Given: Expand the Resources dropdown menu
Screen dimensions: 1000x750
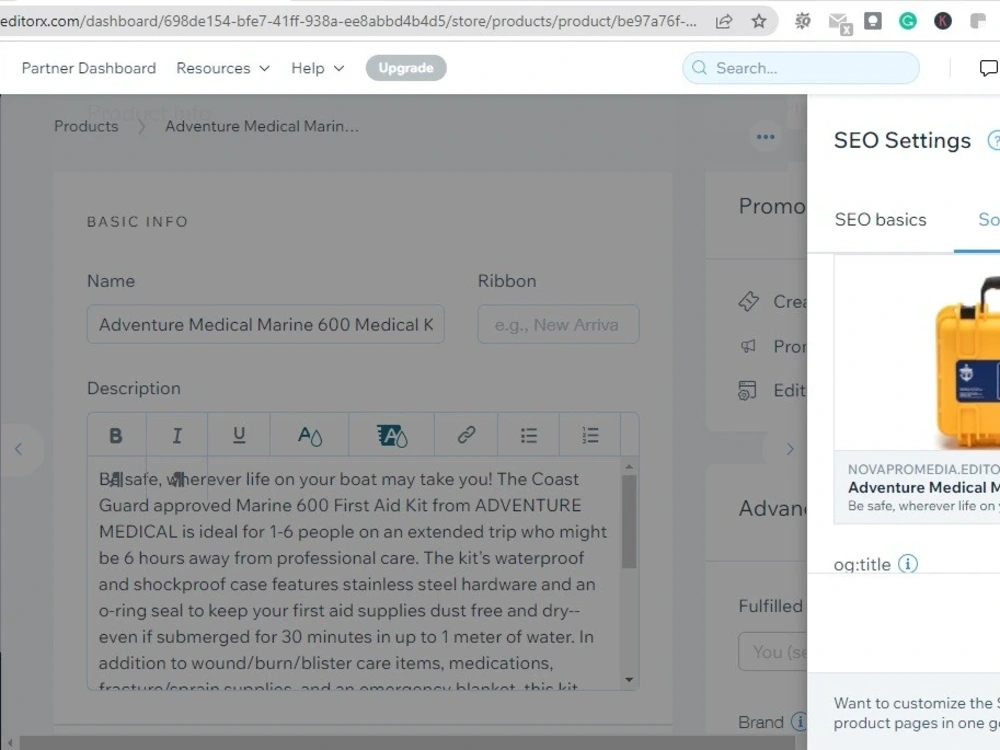Looking at the screenshot, I should pos(223,68).
